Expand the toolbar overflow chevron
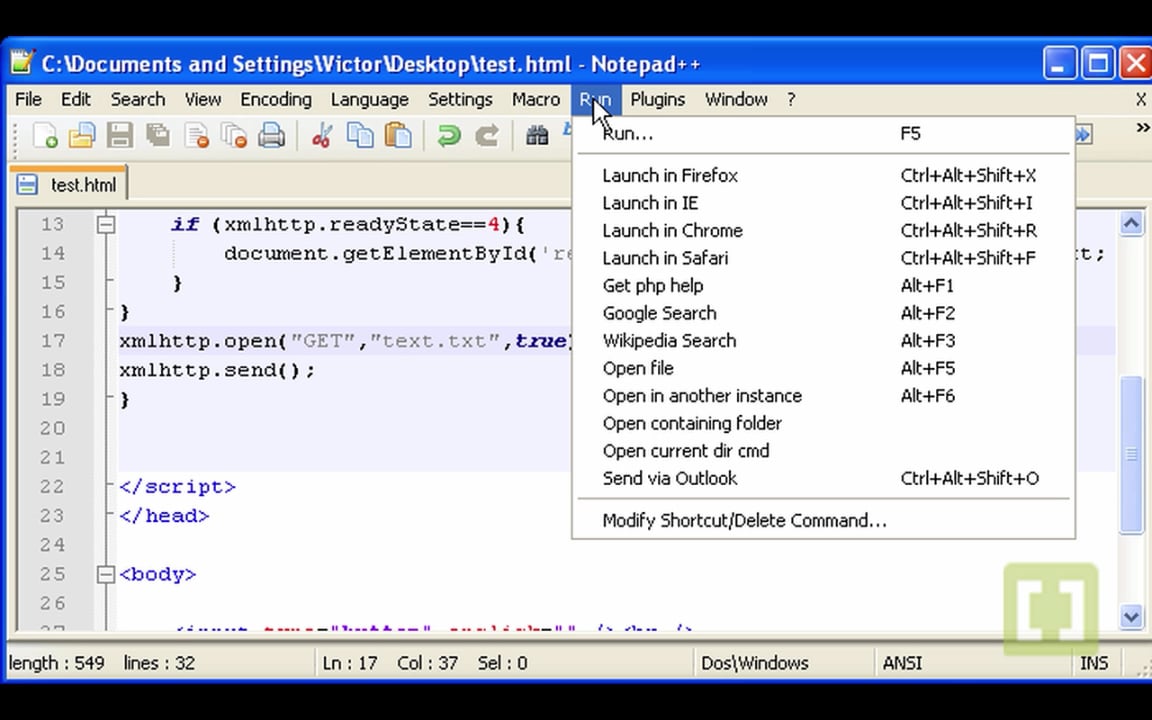 [1142, 128]
